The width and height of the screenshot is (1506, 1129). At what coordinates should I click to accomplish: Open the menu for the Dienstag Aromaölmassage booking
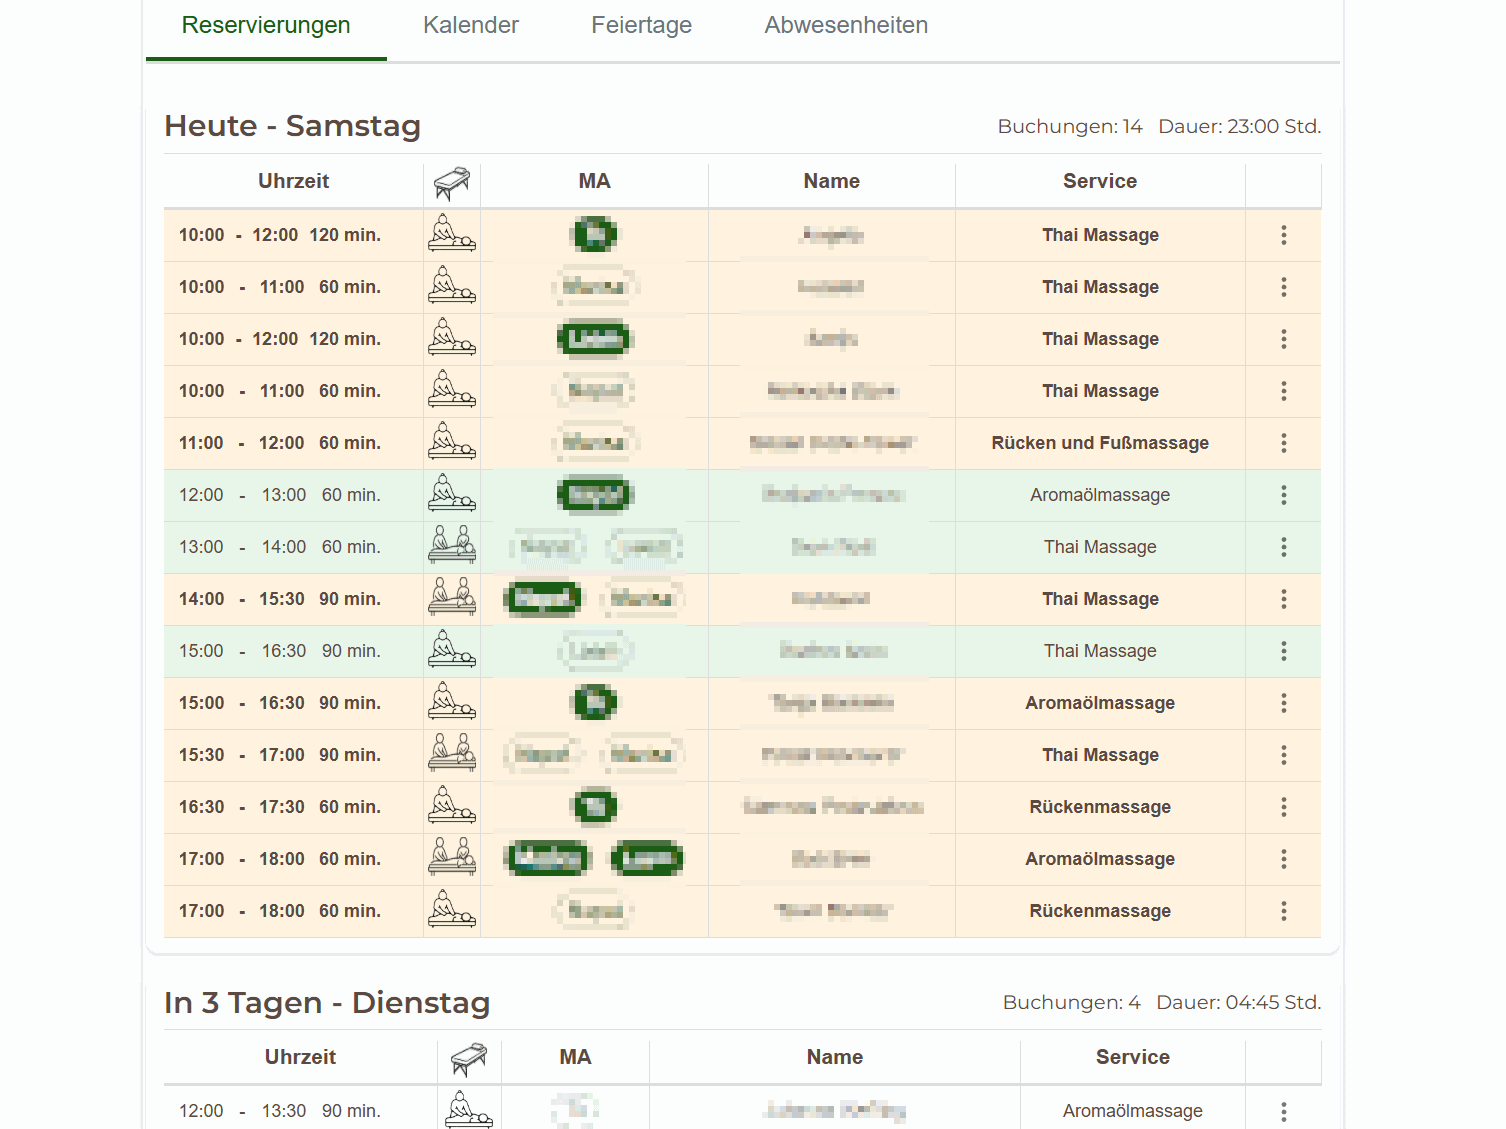point(1283,1110)
